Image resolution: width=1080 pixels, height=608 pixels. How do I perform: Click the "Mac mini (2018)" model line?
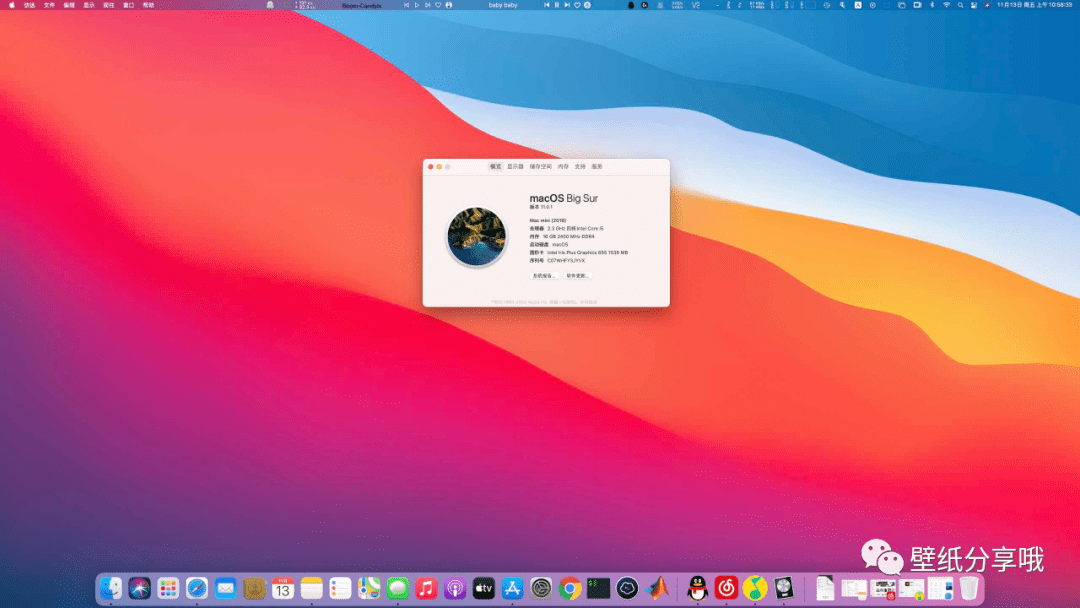point(548,220)
